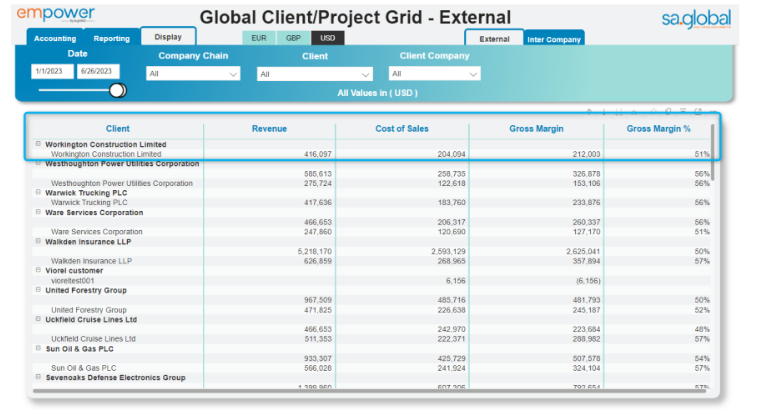Open the Client Company dropdown

[434, 74]
